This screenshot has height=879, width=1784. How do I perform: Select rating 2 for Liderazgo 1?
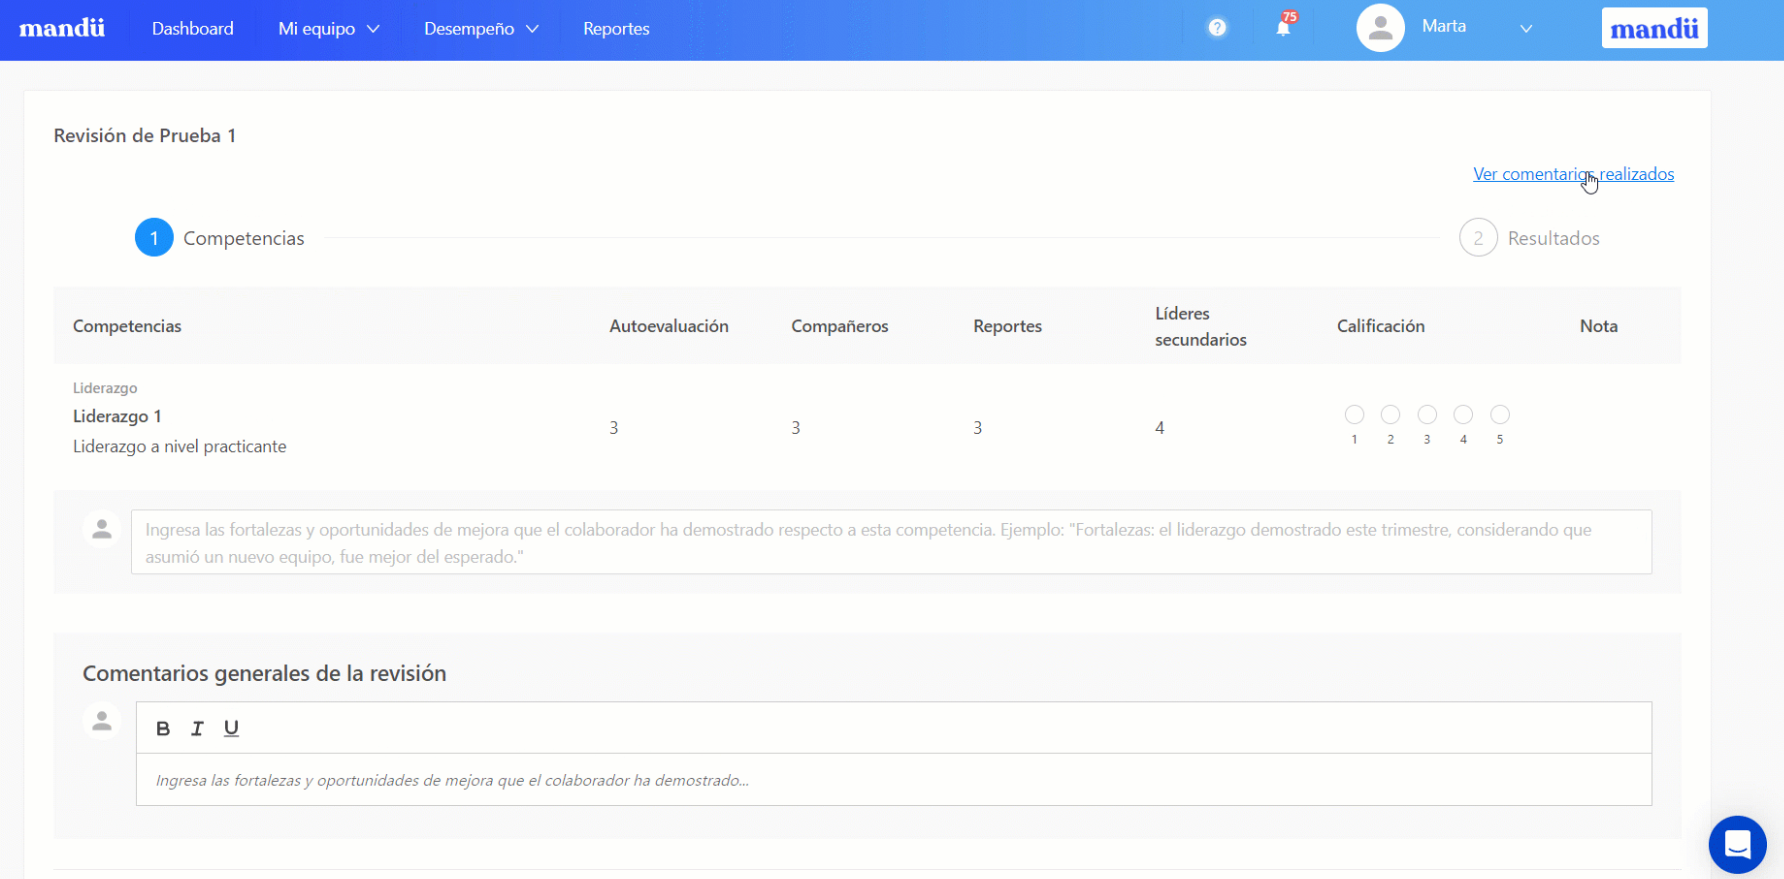(x=1390, y=414)
